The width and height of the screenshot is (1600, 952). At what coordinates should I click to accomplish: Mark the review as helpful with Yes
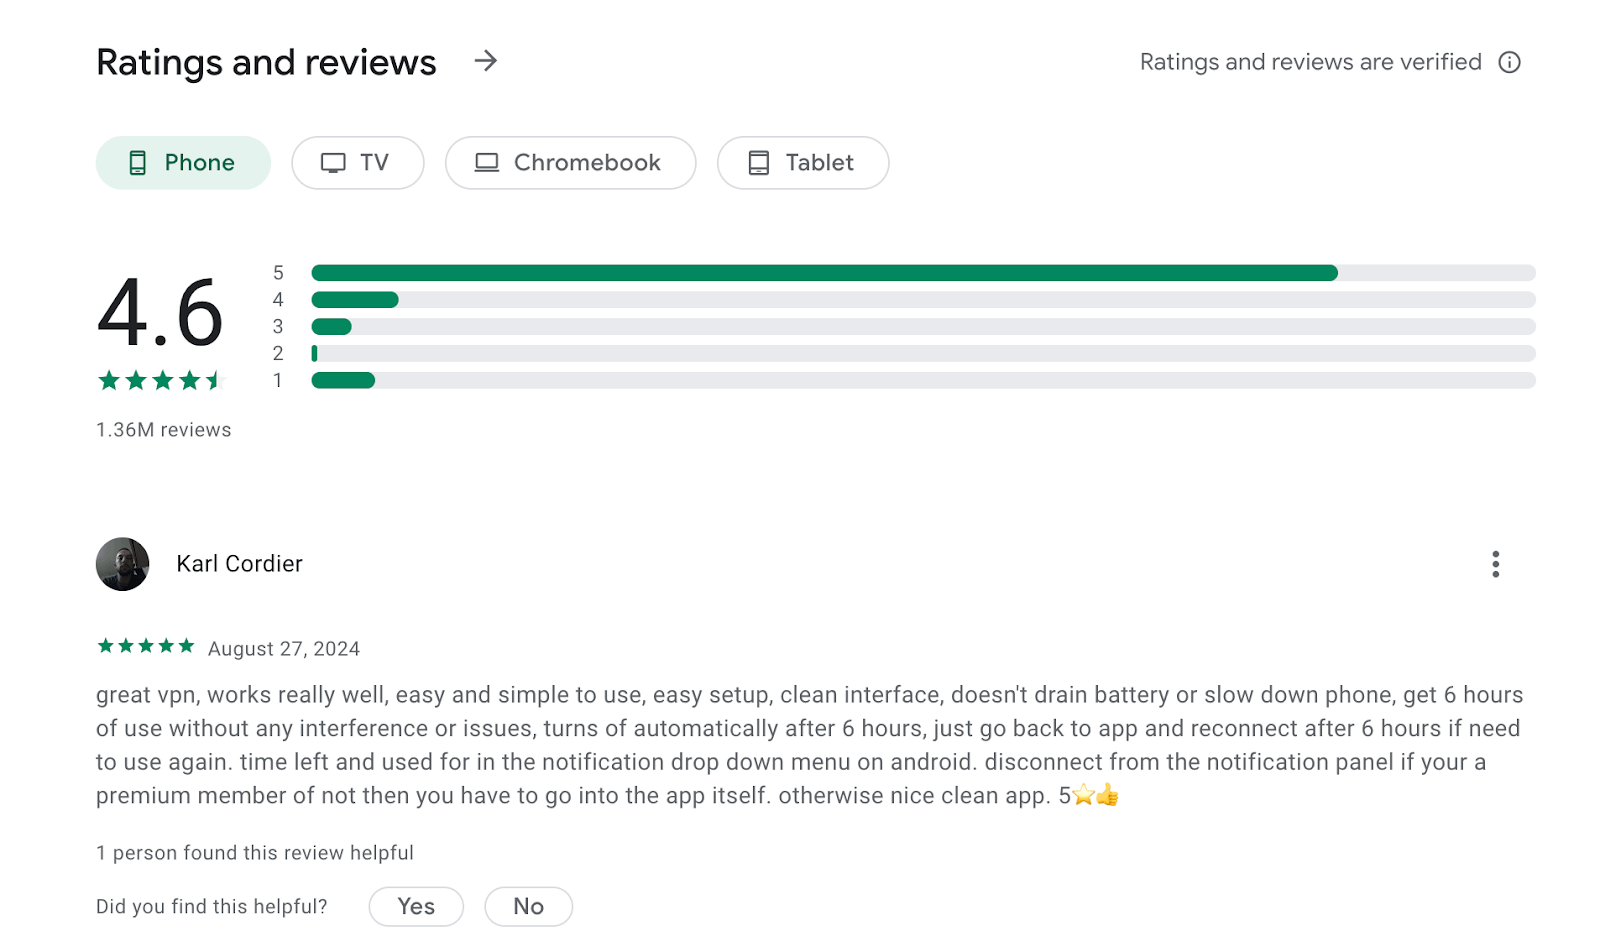tap(416, 907)
